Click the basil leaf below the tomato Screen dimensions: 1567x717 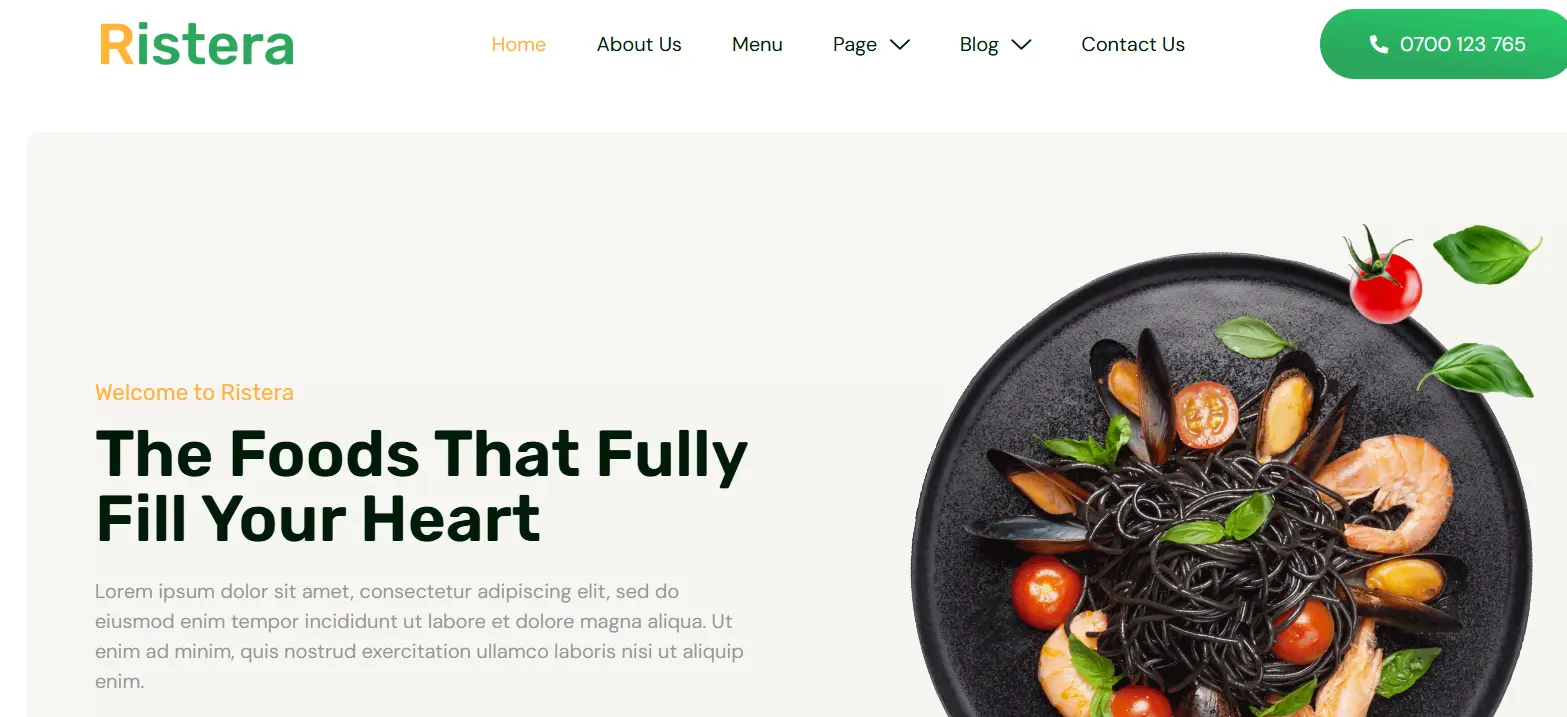(x=1476, y=370)
